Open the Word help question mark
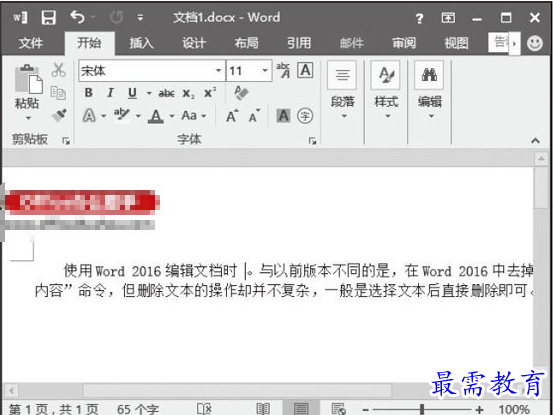This screenshot has width=553, height=415. pos(419,18)
